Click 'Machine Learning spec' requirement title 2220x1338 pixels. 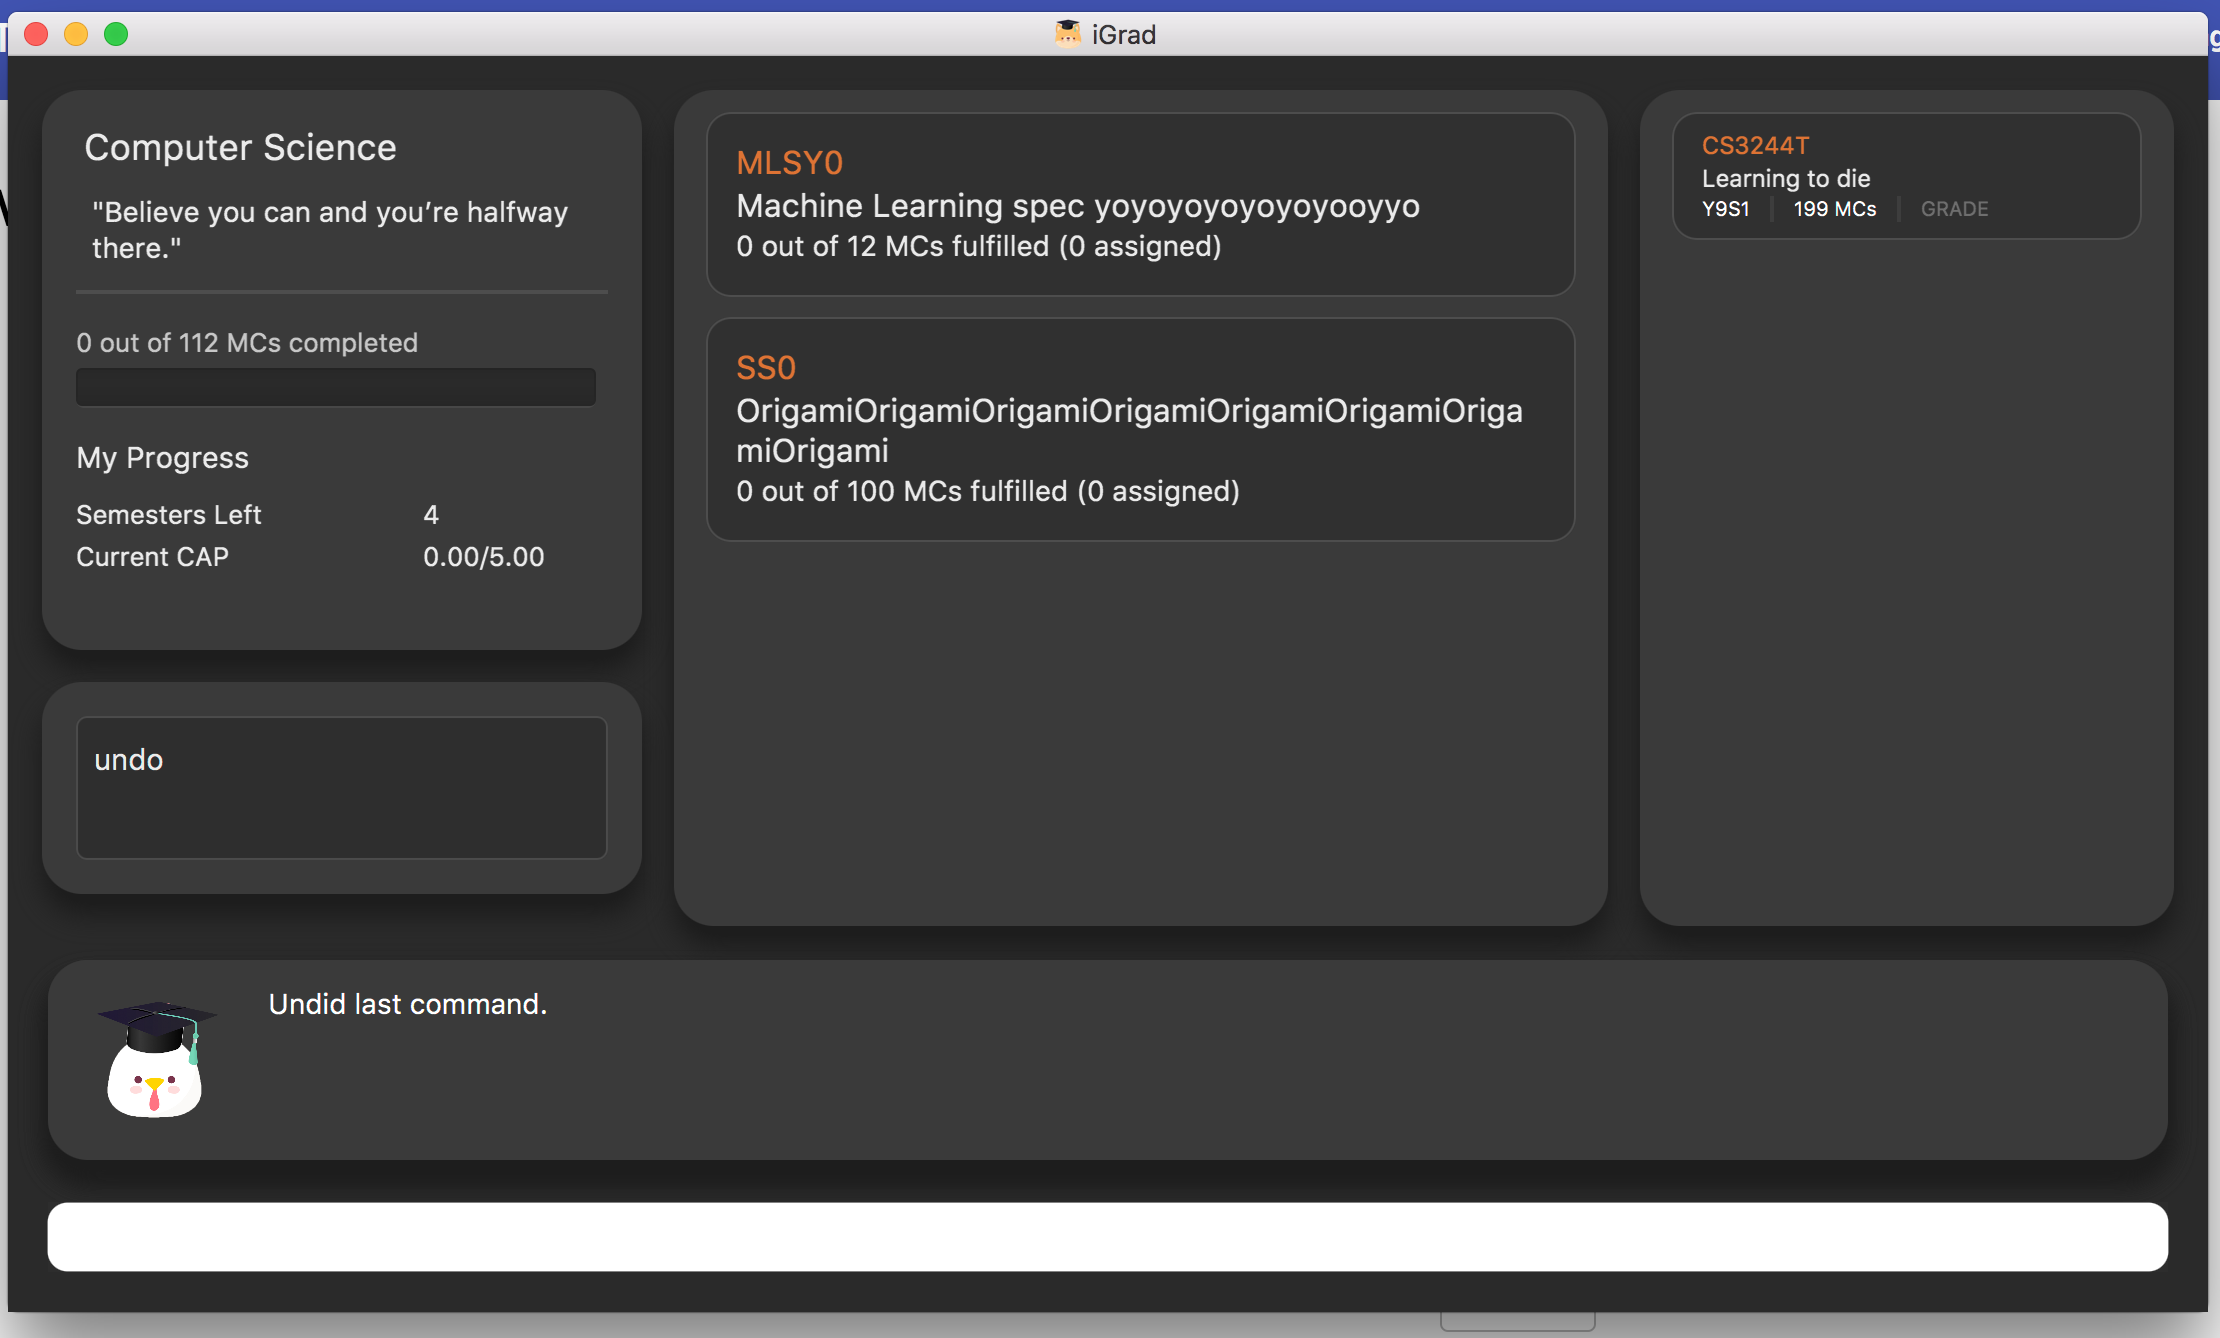pyautogui.click(x=1078, y=206)
